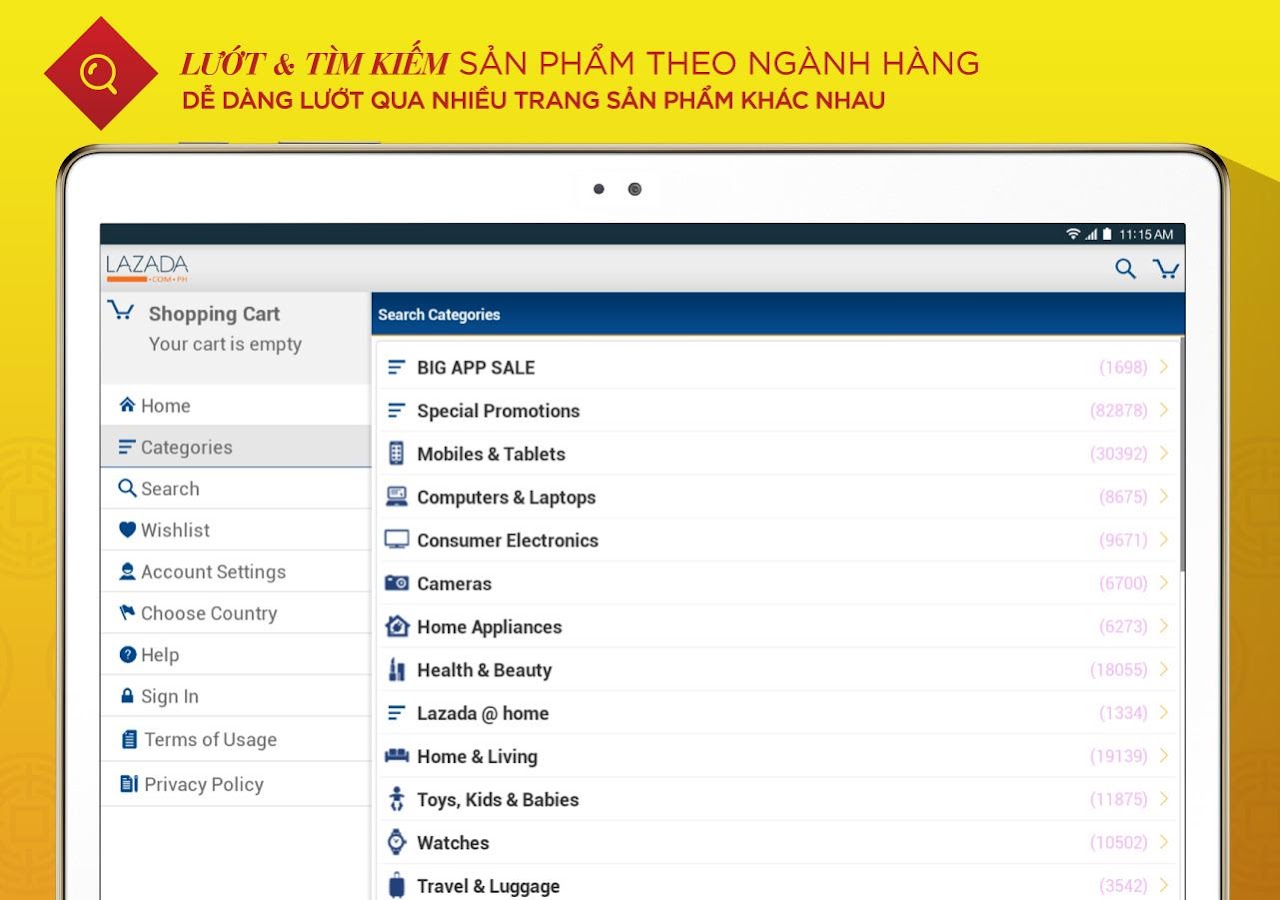
Task: Expand Consumer Electronics row chevron
Action: 1164,539
